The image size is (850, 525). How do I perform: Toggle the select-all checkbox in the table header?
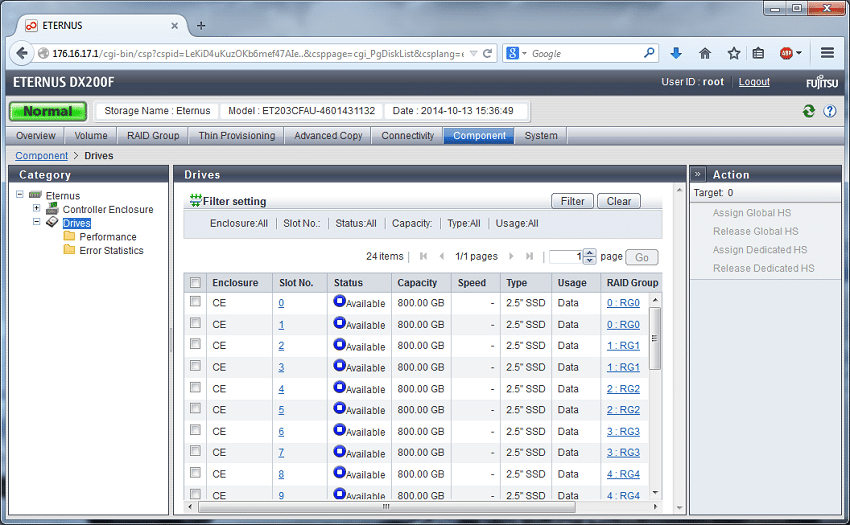(x=195, y=283)
